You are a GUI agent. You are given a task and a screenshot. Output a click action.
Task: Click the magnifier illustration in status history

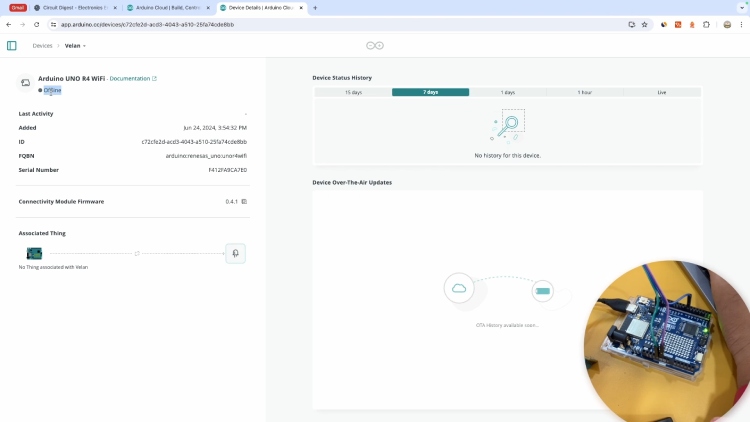coord(507,126)
